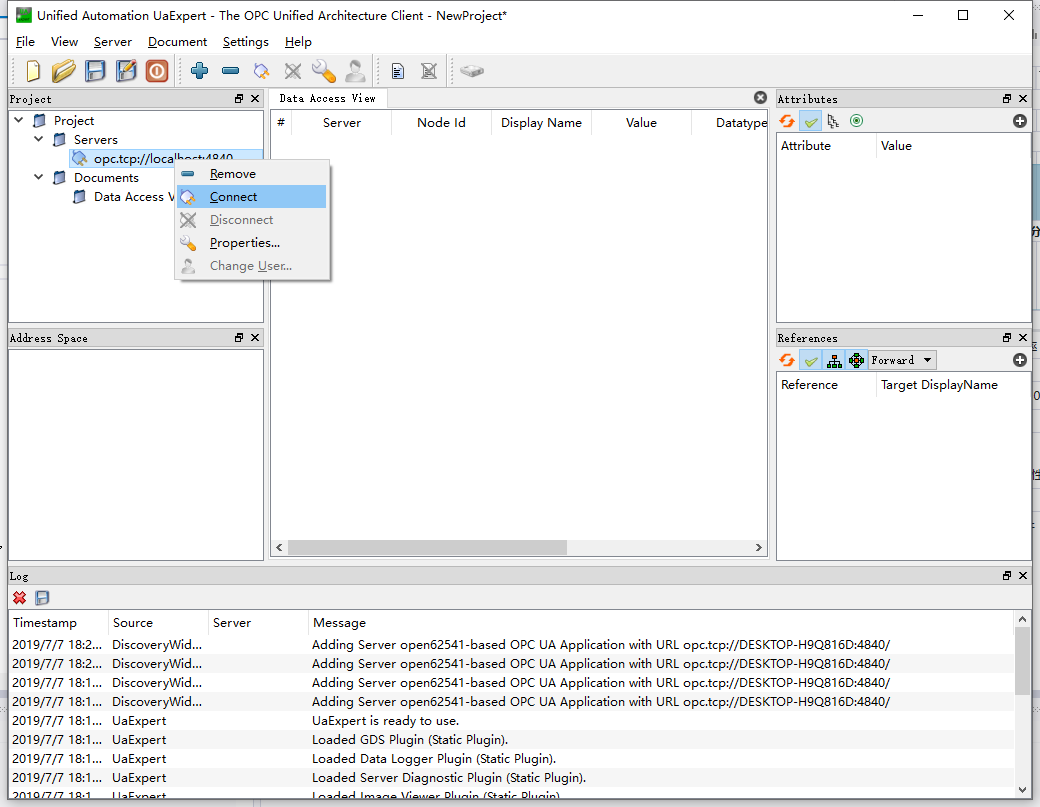Select the 'UaExpert is ready to use.' log entry
Image resolution: width=1040 pixels, height=807 pixels.
[x=512, y=721]
